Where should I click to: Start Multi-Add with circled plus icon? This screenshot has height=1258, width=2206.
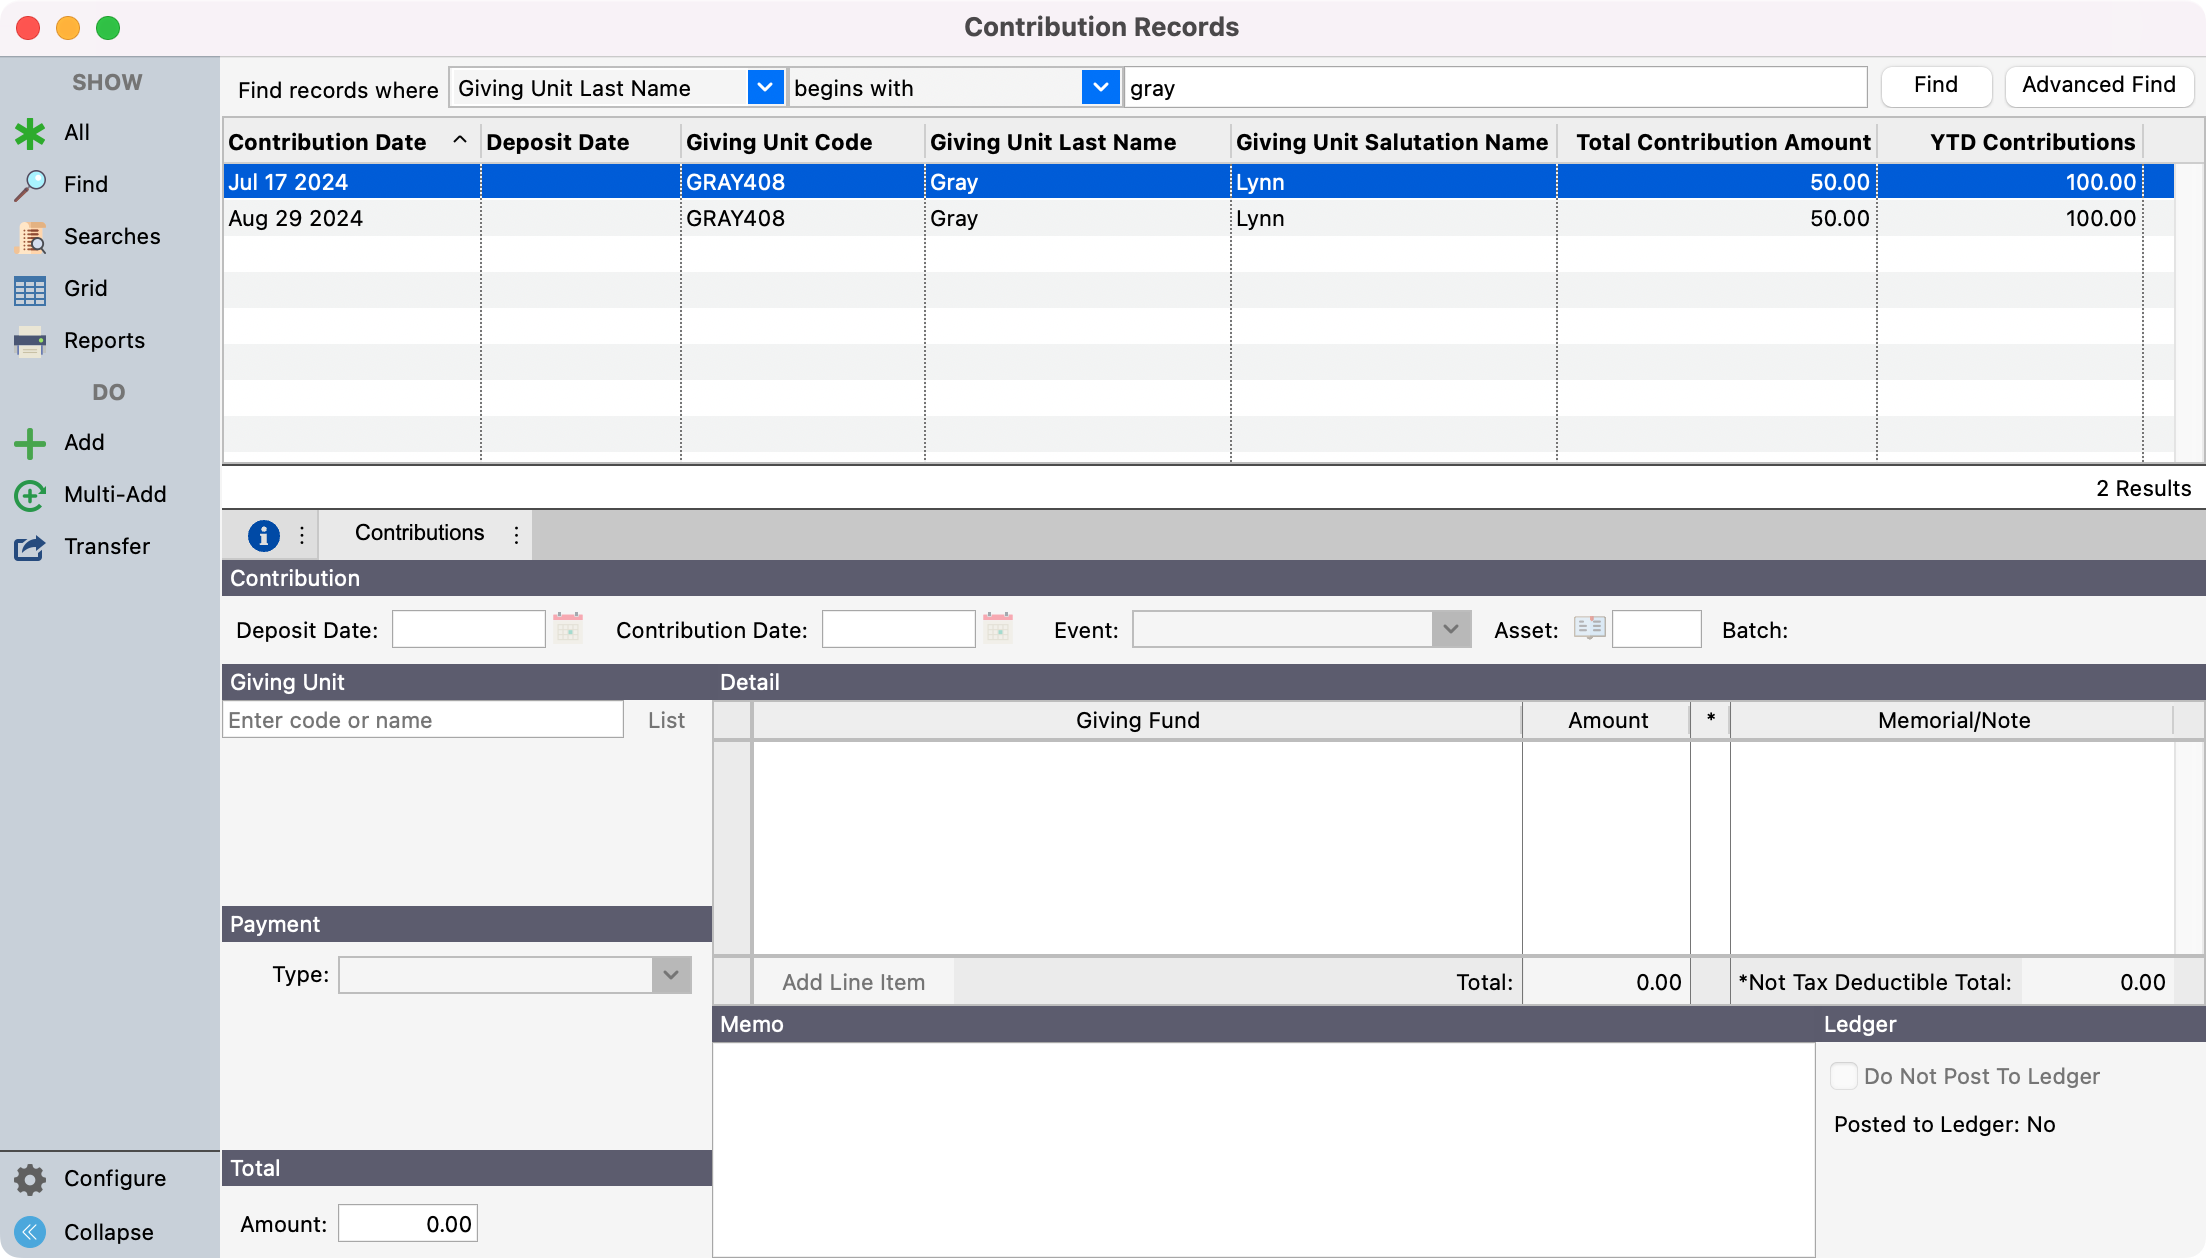[x=30, y=495]
